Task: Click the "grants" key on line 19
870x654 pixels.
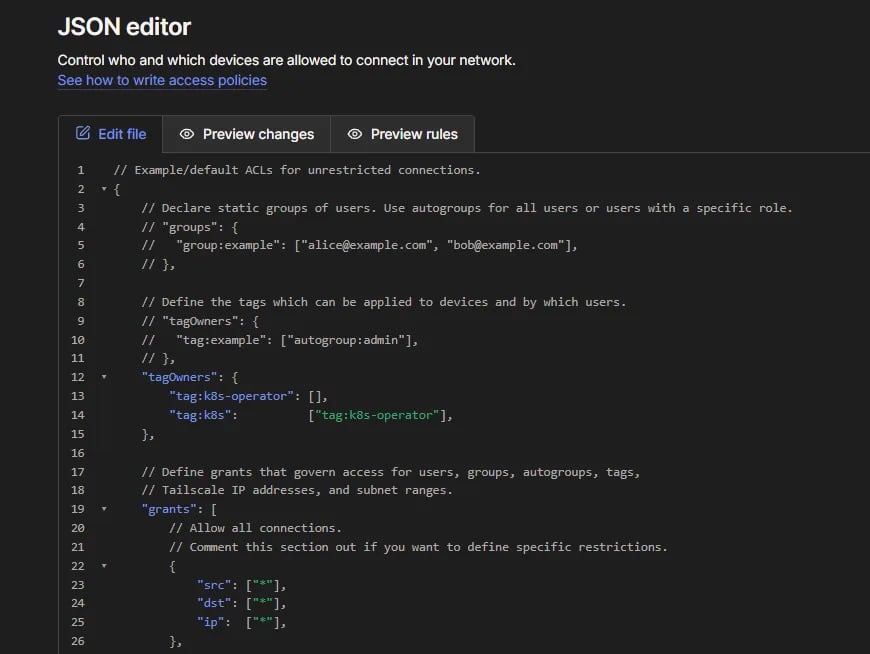Action: click(169, 509)
